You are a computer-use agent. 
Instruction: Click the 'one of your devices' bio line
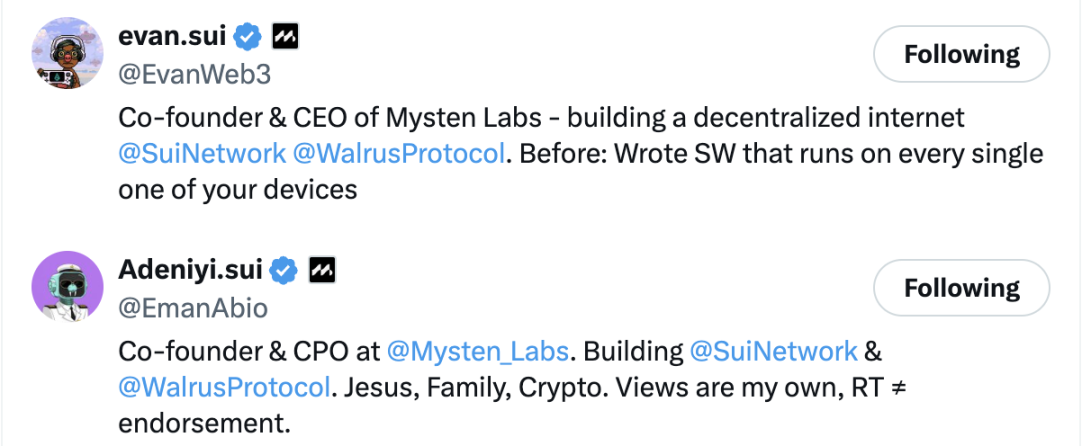click(237, 189)
